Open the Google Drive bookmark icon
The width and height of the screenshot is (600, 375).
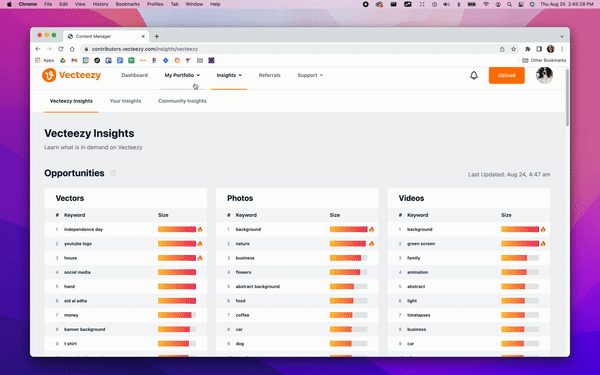tap(63, 60)
